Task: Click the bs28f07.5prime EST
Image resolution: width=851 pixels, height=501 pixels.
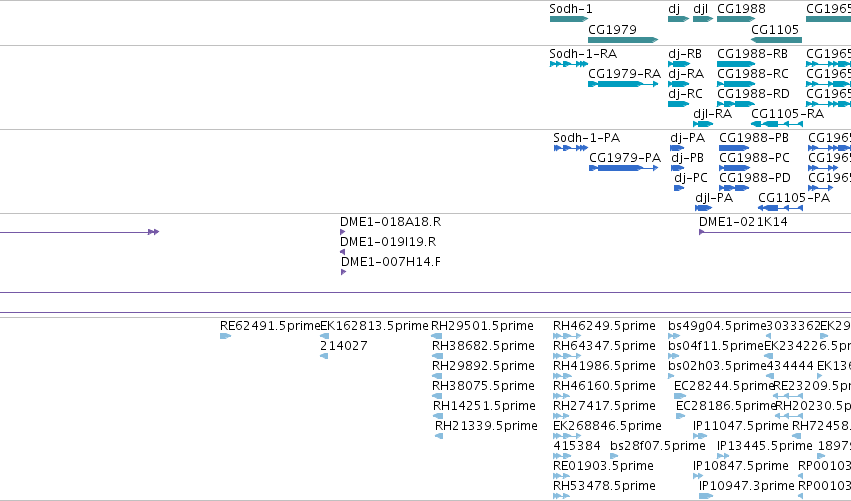Action: click(x=614, y=457)
